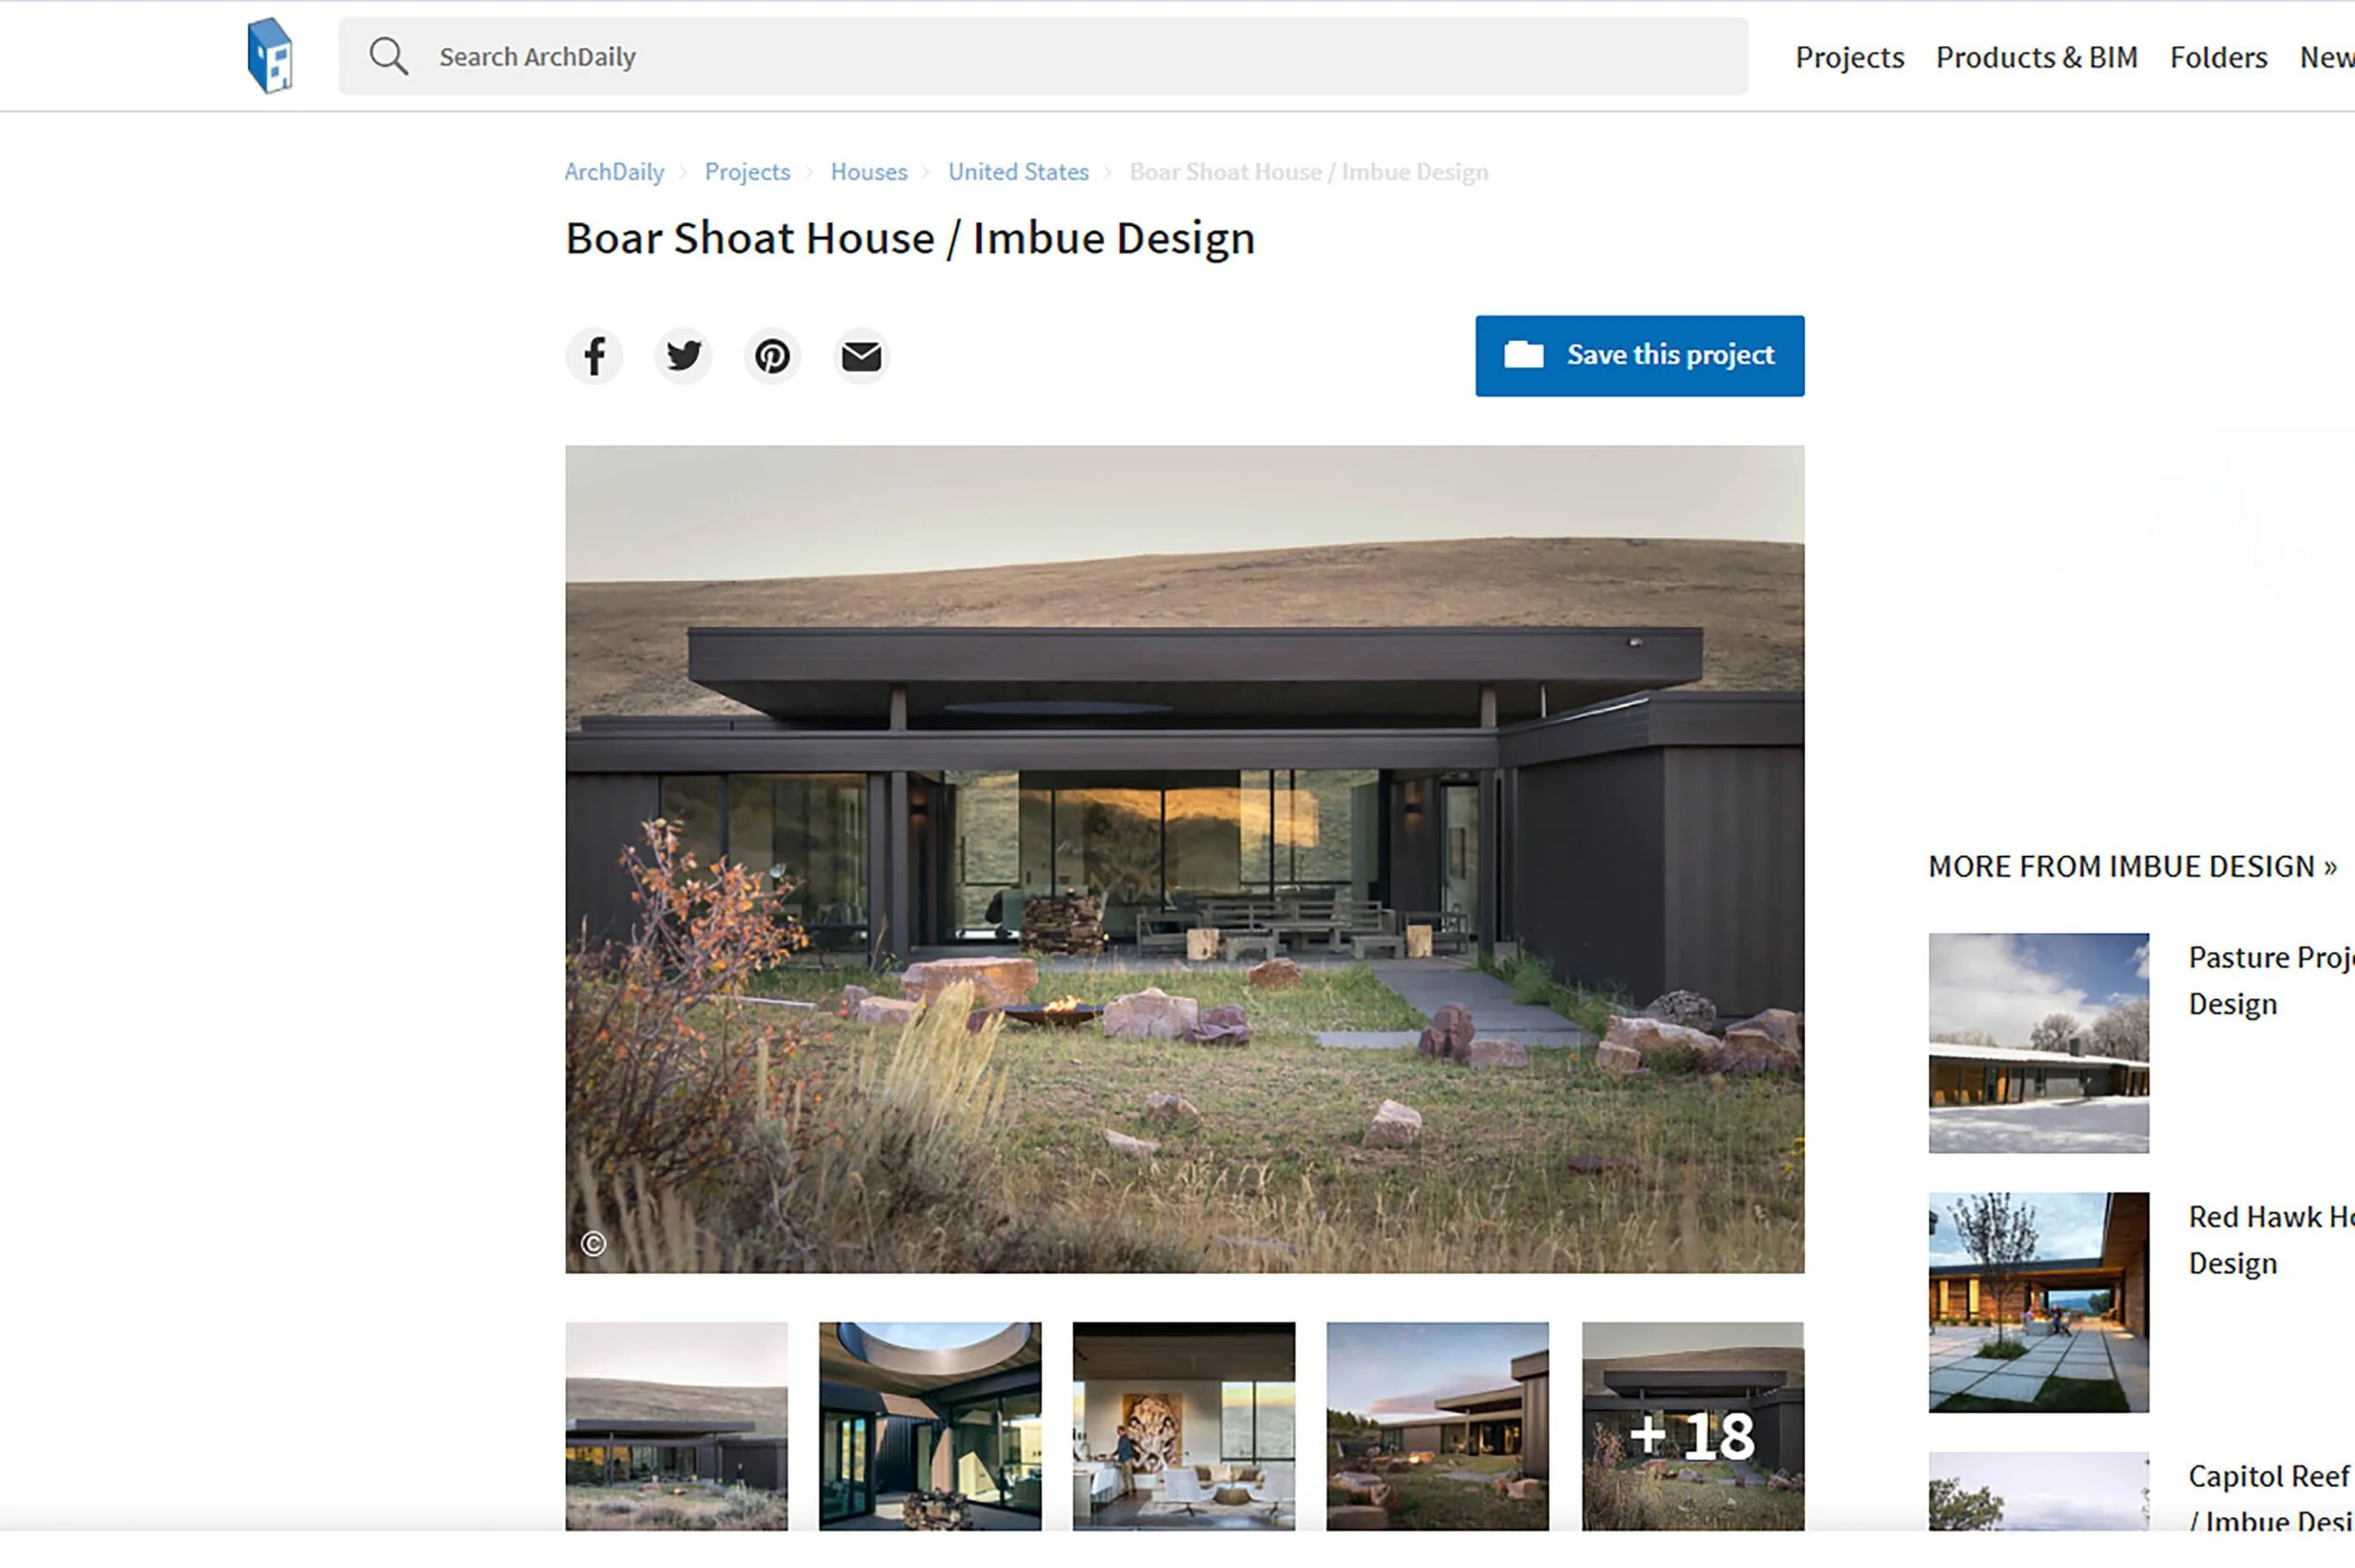Save this project

coord(1640,356)
